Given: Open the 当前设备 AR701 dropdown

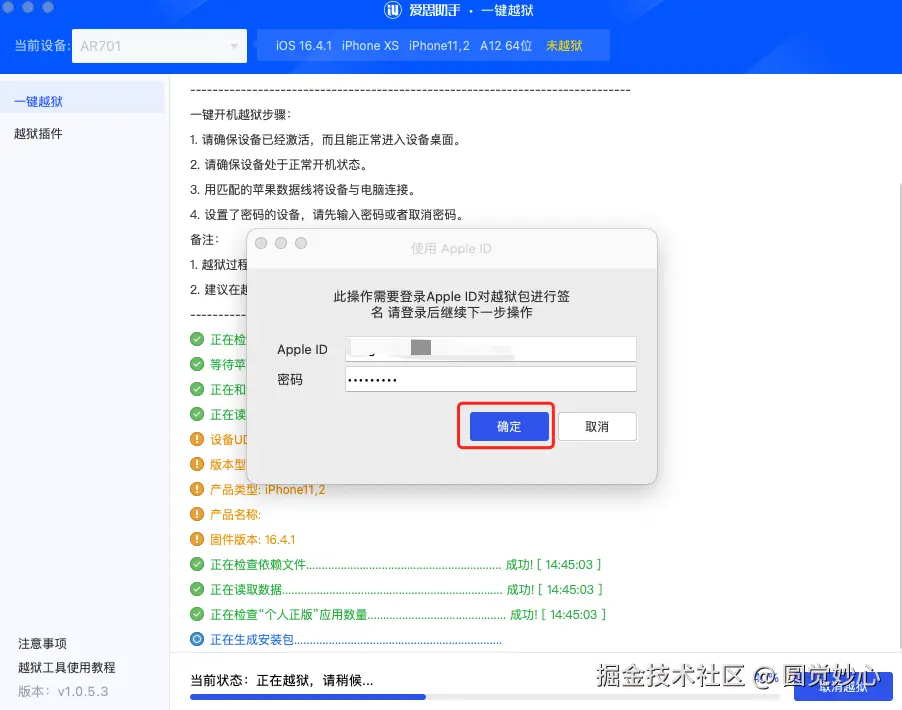Looking at the screenshot, I should pyautogui.click(x=159, y=46).
